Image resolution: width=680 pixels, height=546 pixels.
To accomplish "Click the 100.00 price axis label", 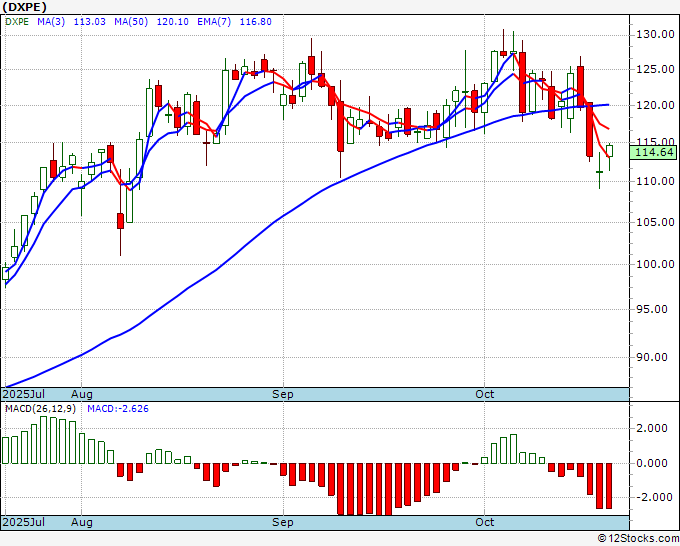I will 655,264.
